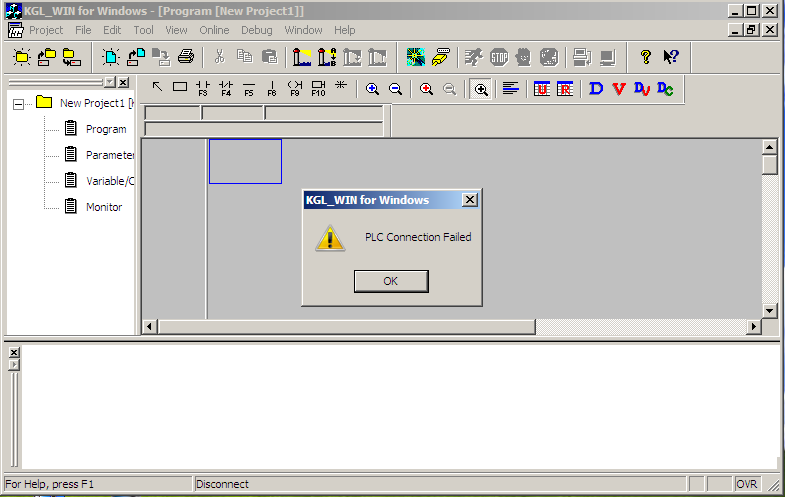Click the Open File toolbar icon

pos(136,57)
